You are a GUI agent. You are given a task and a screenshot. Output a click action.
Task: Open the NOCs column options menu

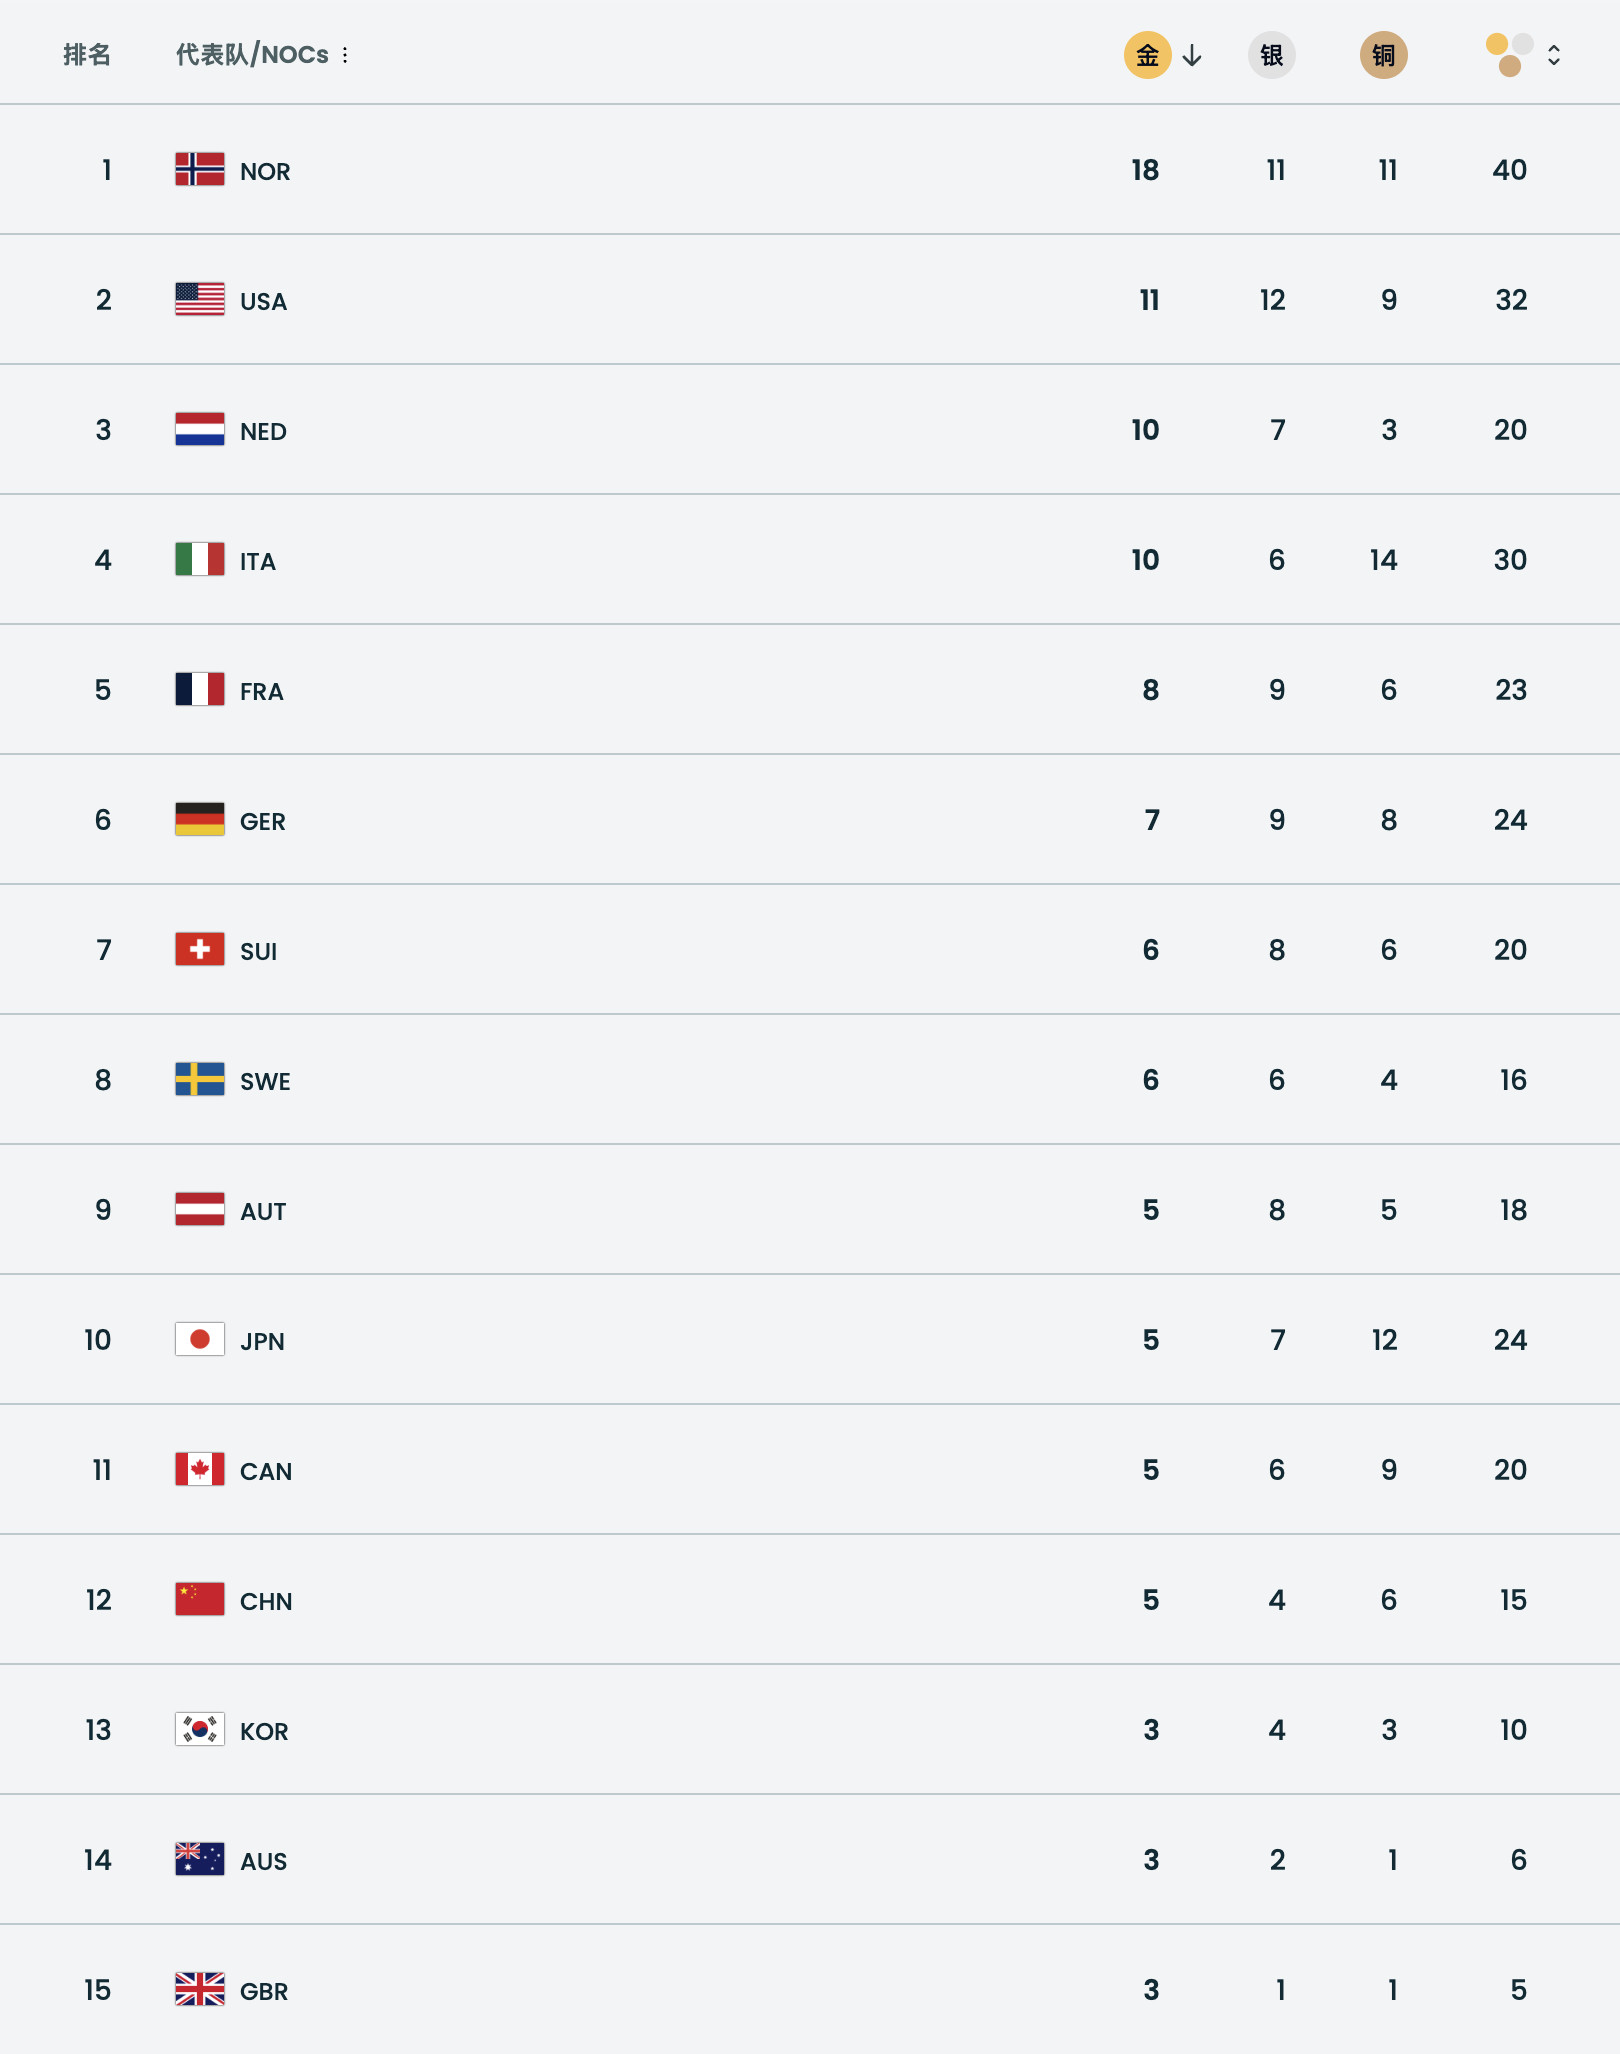pyautogui.click(x=345, y=55)
